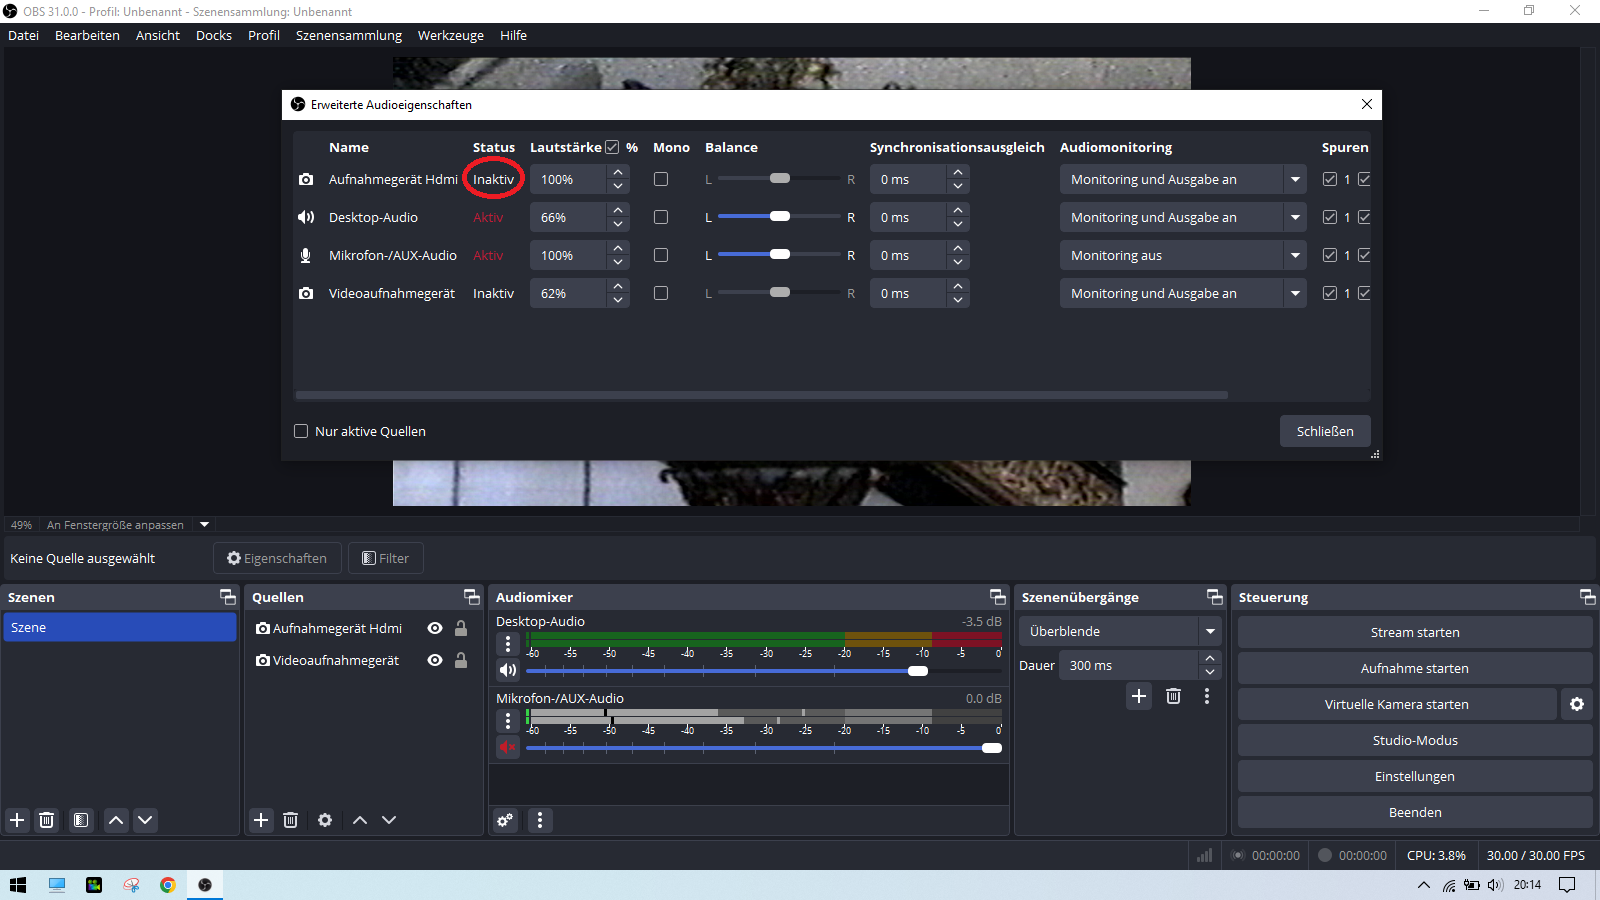
Task: Click the Schließen button
Action: [x=1324, y=431]
